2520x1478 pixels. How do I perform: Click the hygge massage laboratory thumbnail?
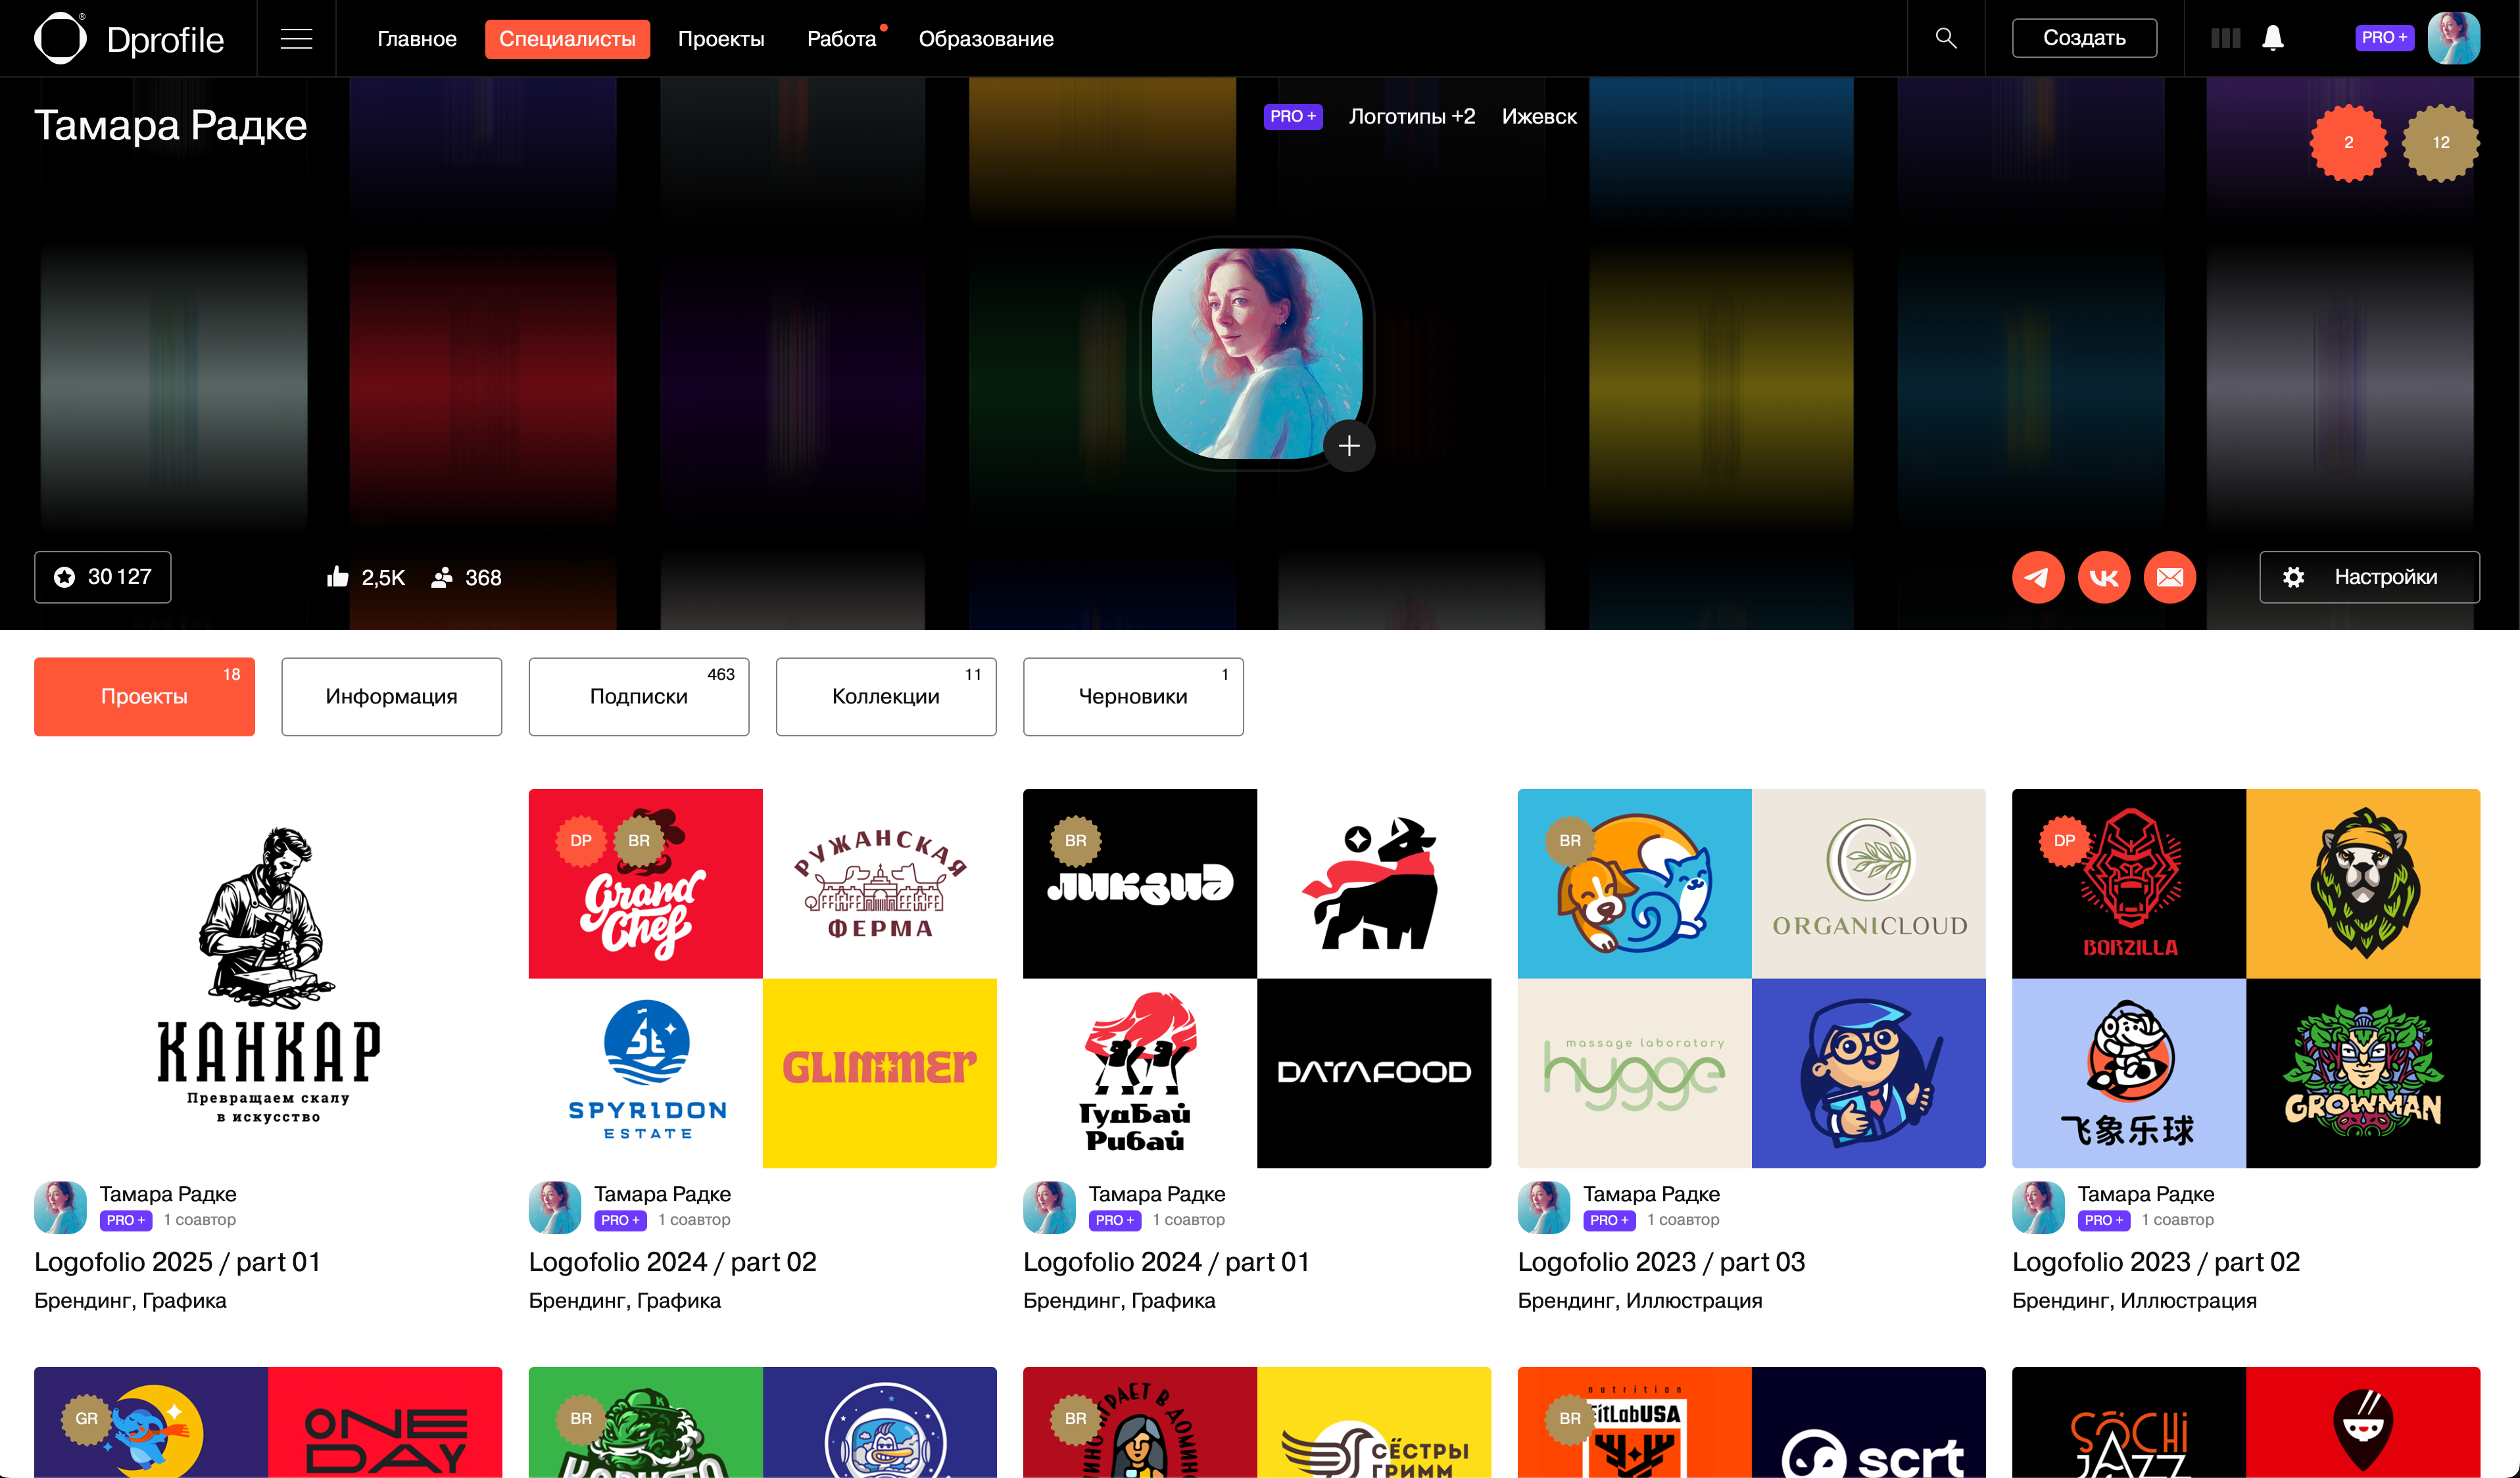(x=1634, y=1073)
